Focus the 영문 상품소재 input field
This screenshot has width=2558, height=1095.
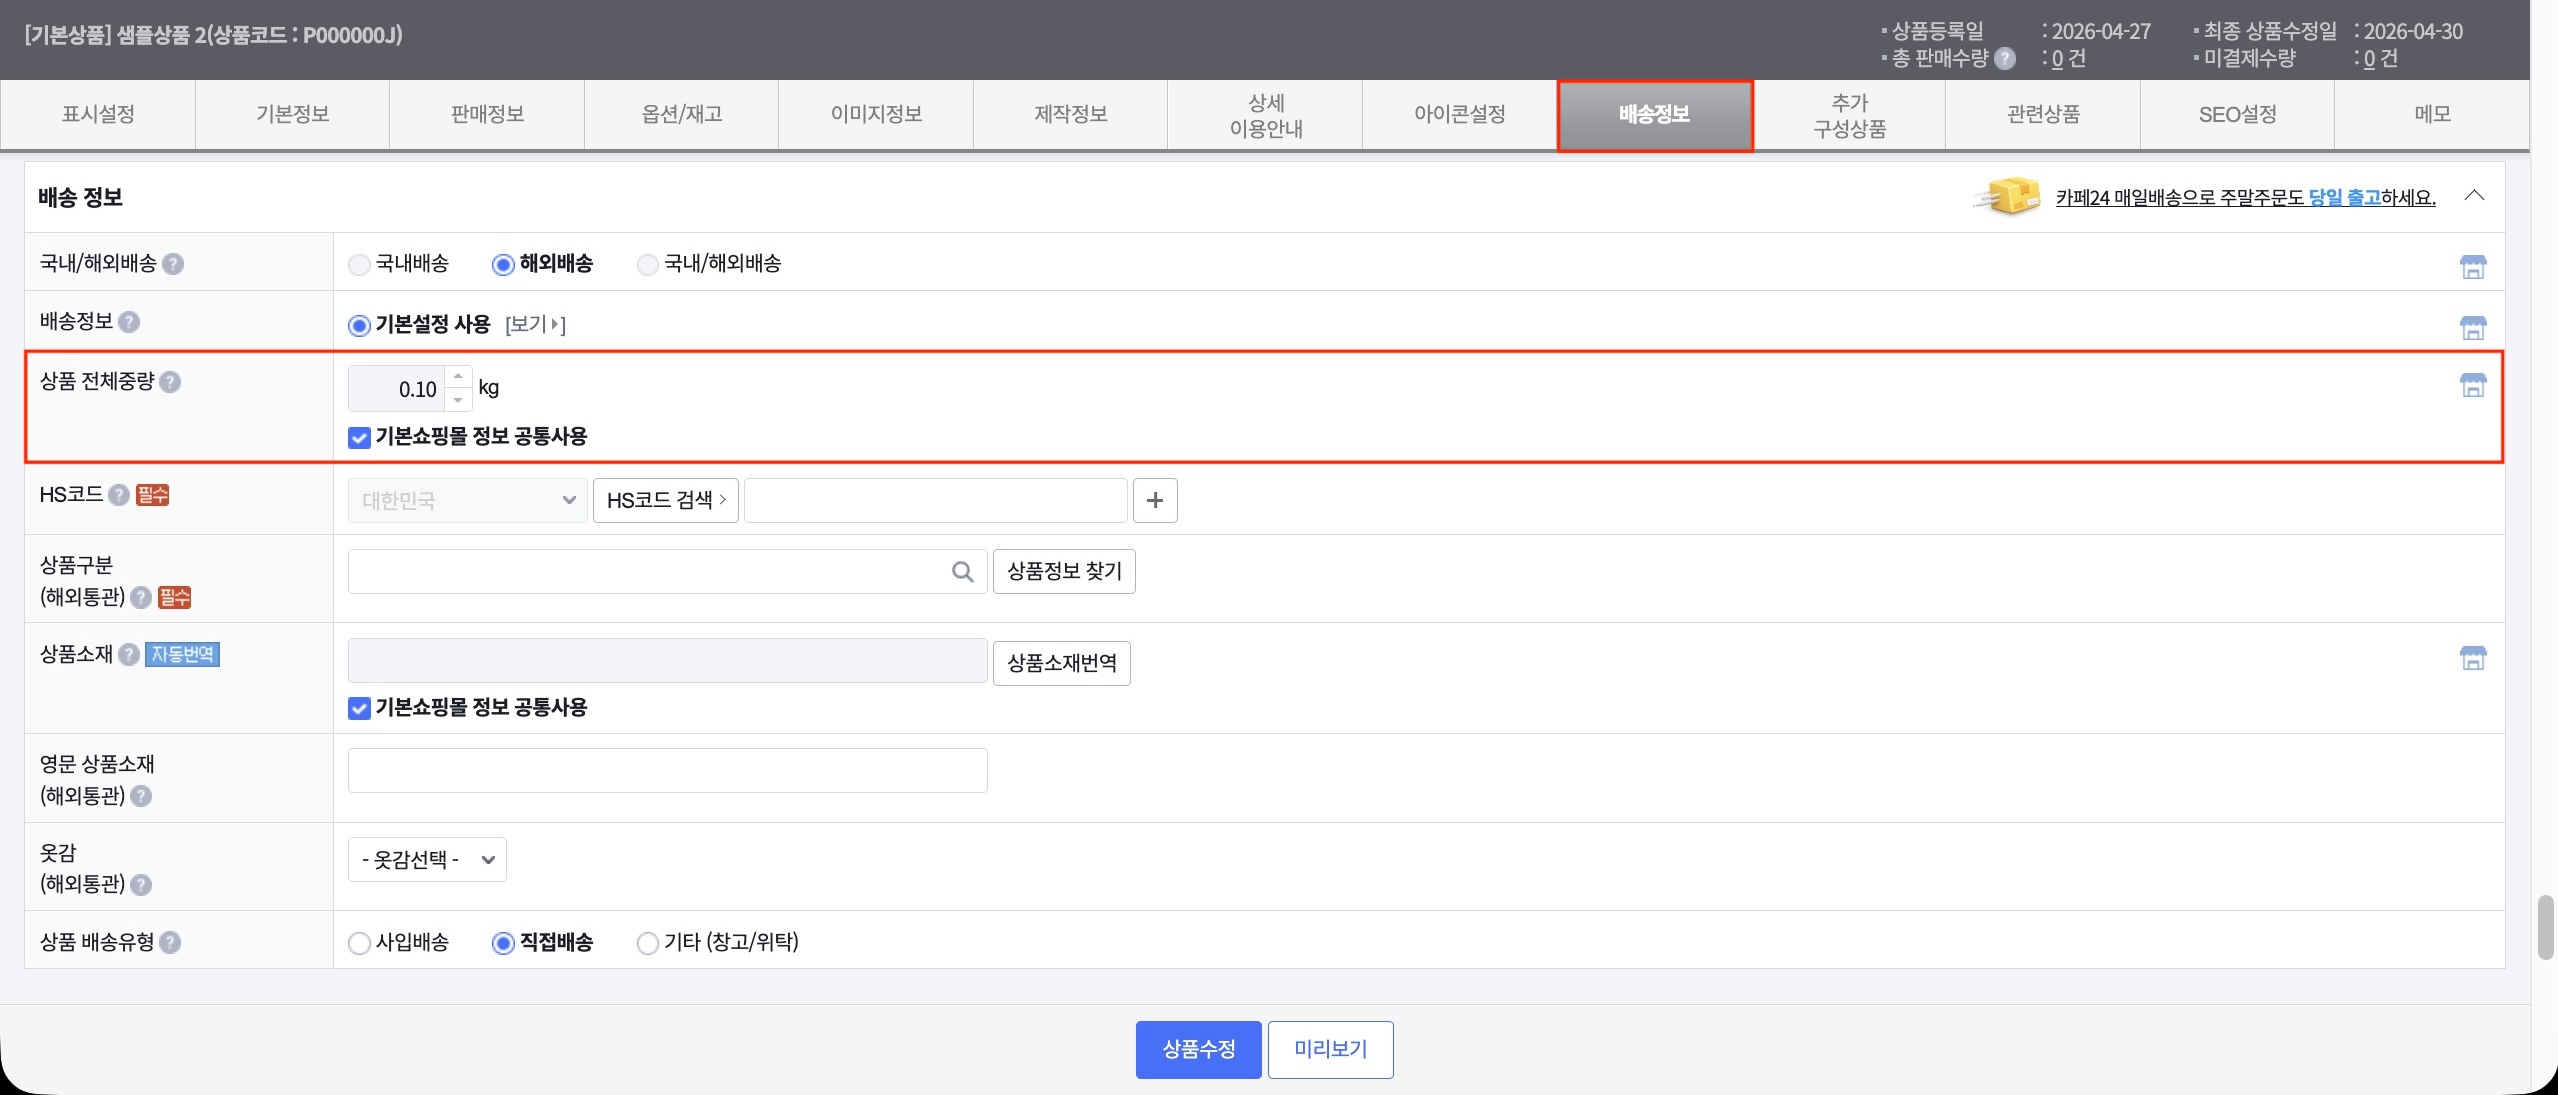(668, 771)
